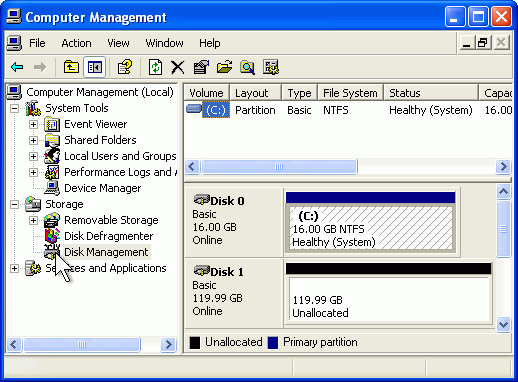Sort by the Layout column header

pos(255,93)
